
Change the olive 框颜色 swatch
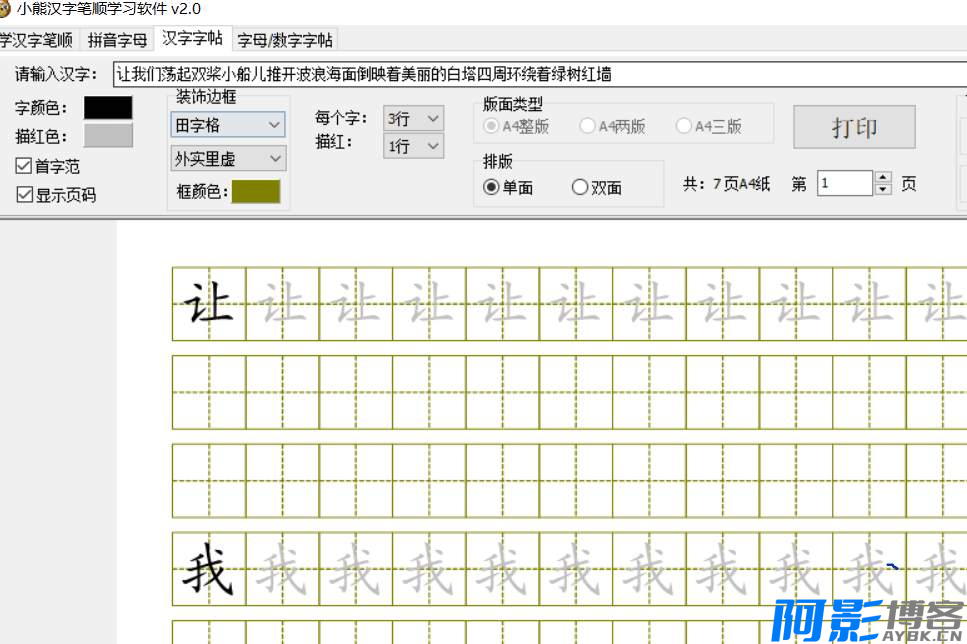[256, 191]
